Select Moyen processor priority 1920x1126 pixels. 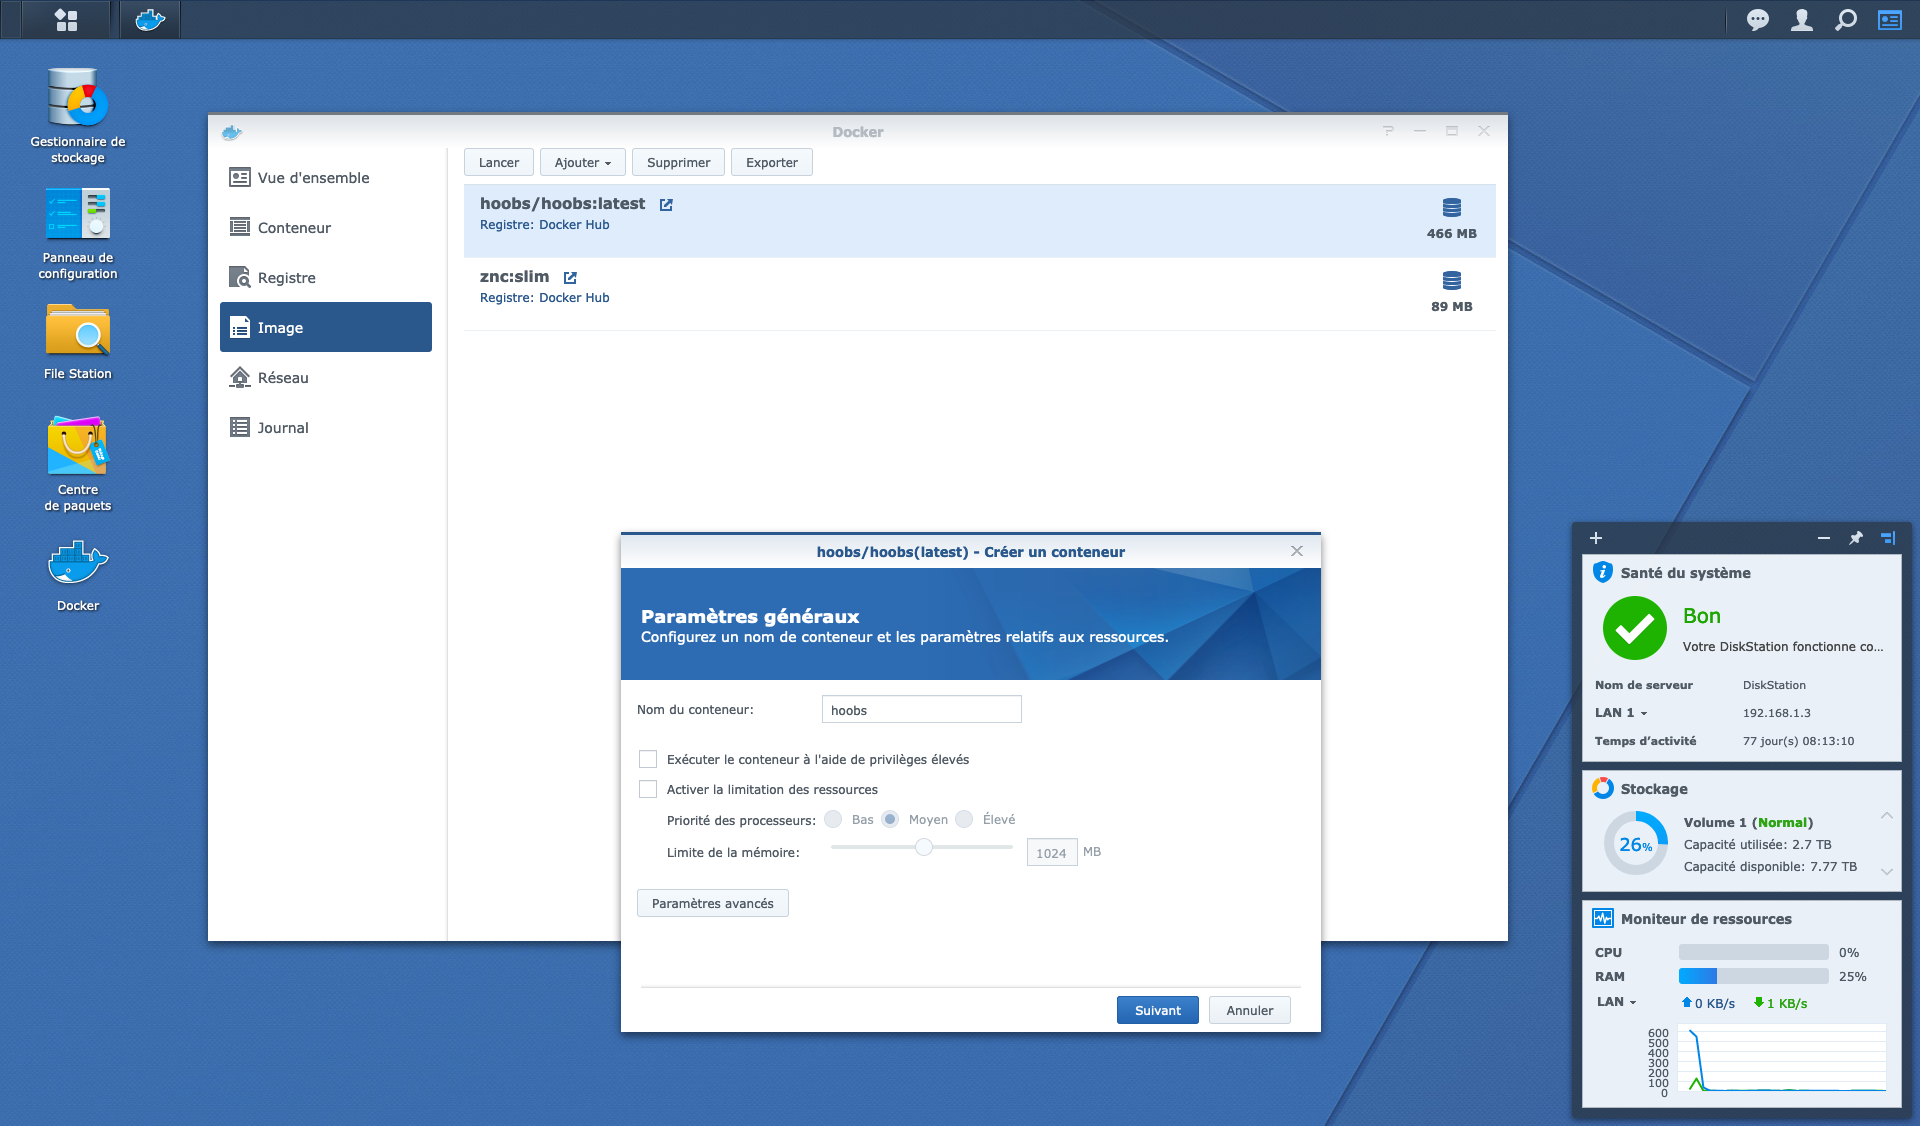click(890, 819)
